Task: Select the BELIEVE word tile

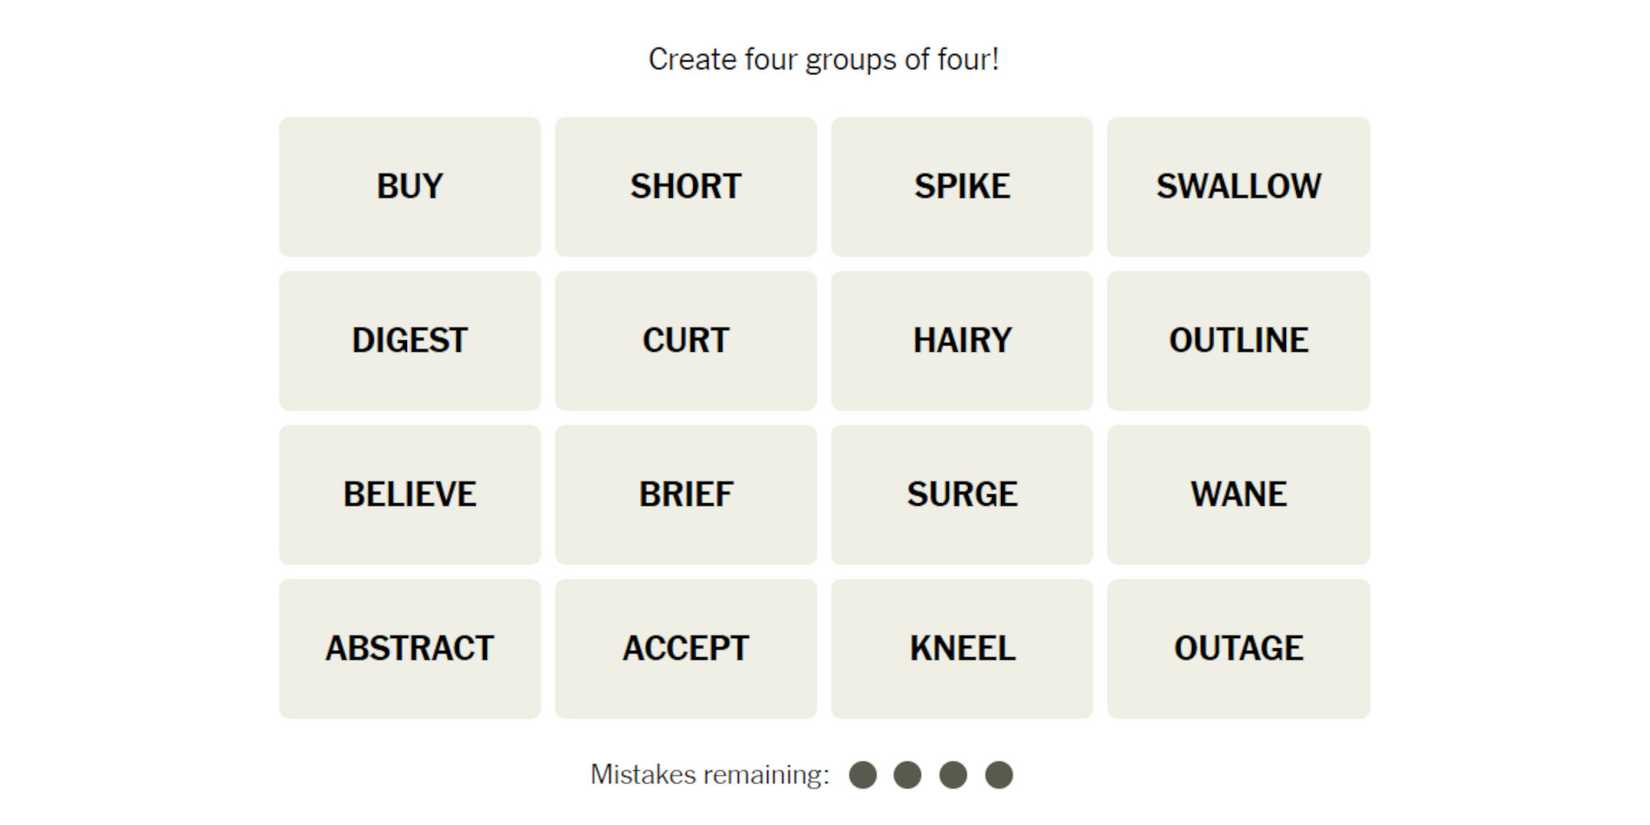Action: click(410, 495)
